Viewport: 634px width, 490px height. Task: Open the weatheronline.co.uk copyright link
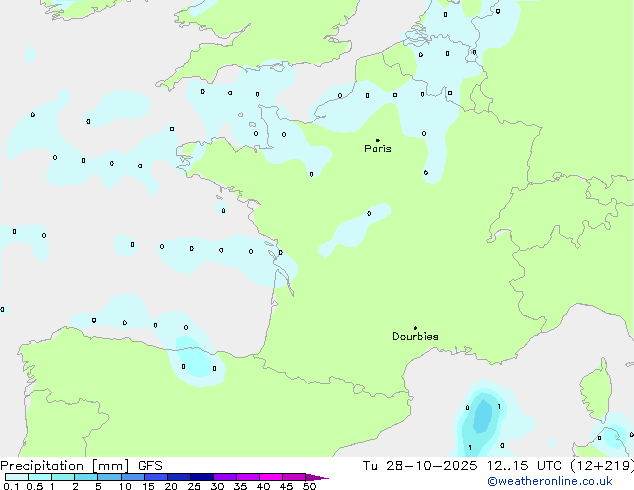550,482
